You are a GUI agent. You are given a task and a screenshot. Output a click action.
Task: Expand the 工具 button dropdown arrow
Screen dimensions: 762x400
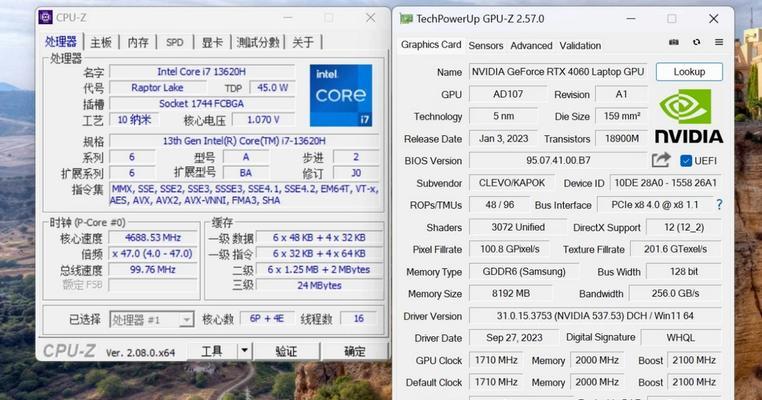[244, 350]
